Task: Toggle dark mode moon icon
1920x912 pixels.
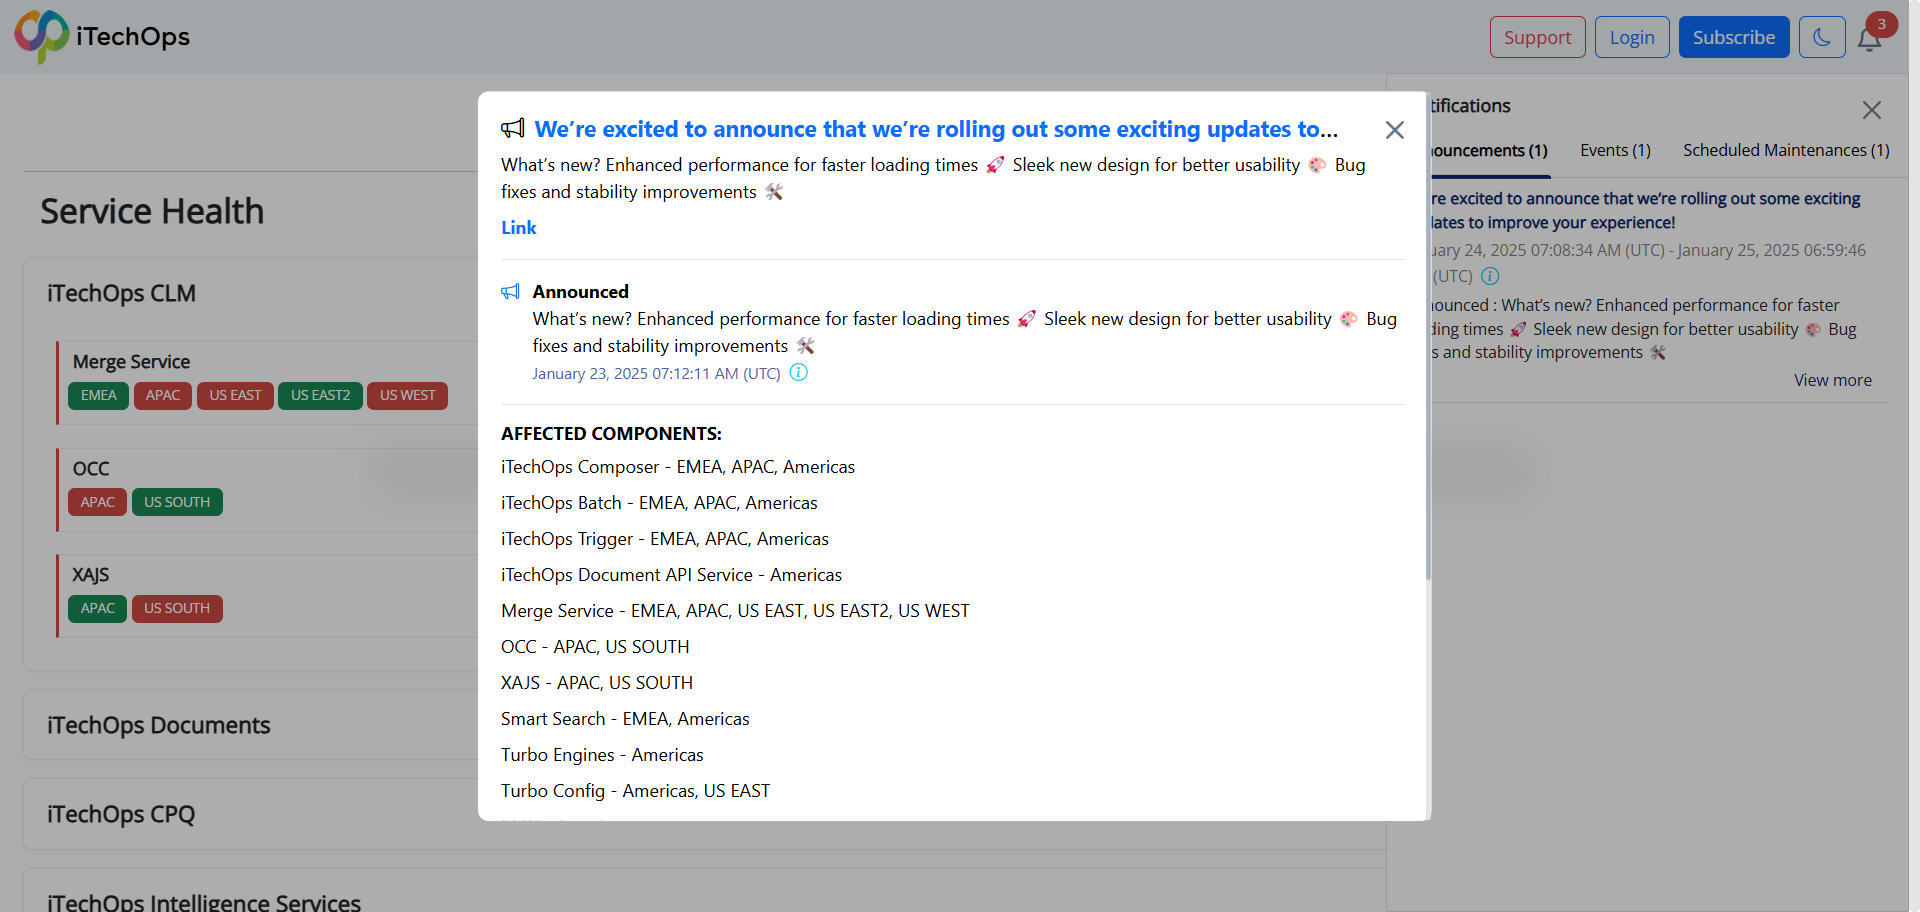Action: click(x=1822, y=37)
